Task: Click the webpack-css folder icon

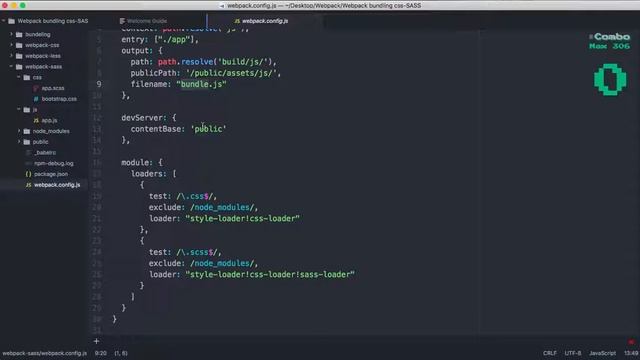Action: pyautogui.click(x=19, y=45)
